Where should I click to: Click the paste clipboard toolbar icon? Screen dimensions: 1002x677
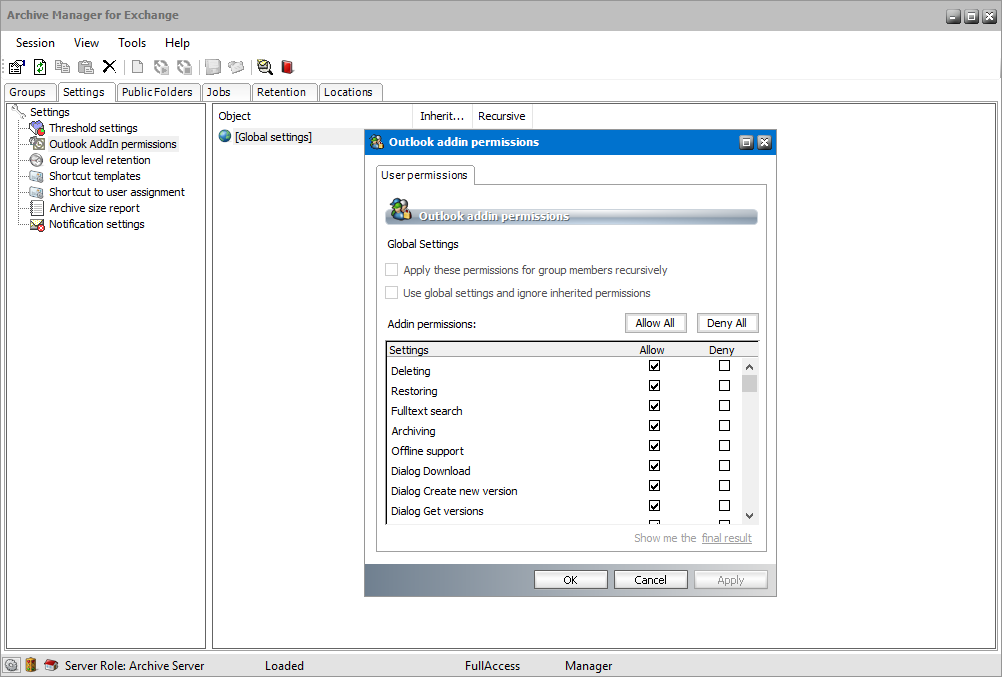pyautogui.click(x=86, y=66)
